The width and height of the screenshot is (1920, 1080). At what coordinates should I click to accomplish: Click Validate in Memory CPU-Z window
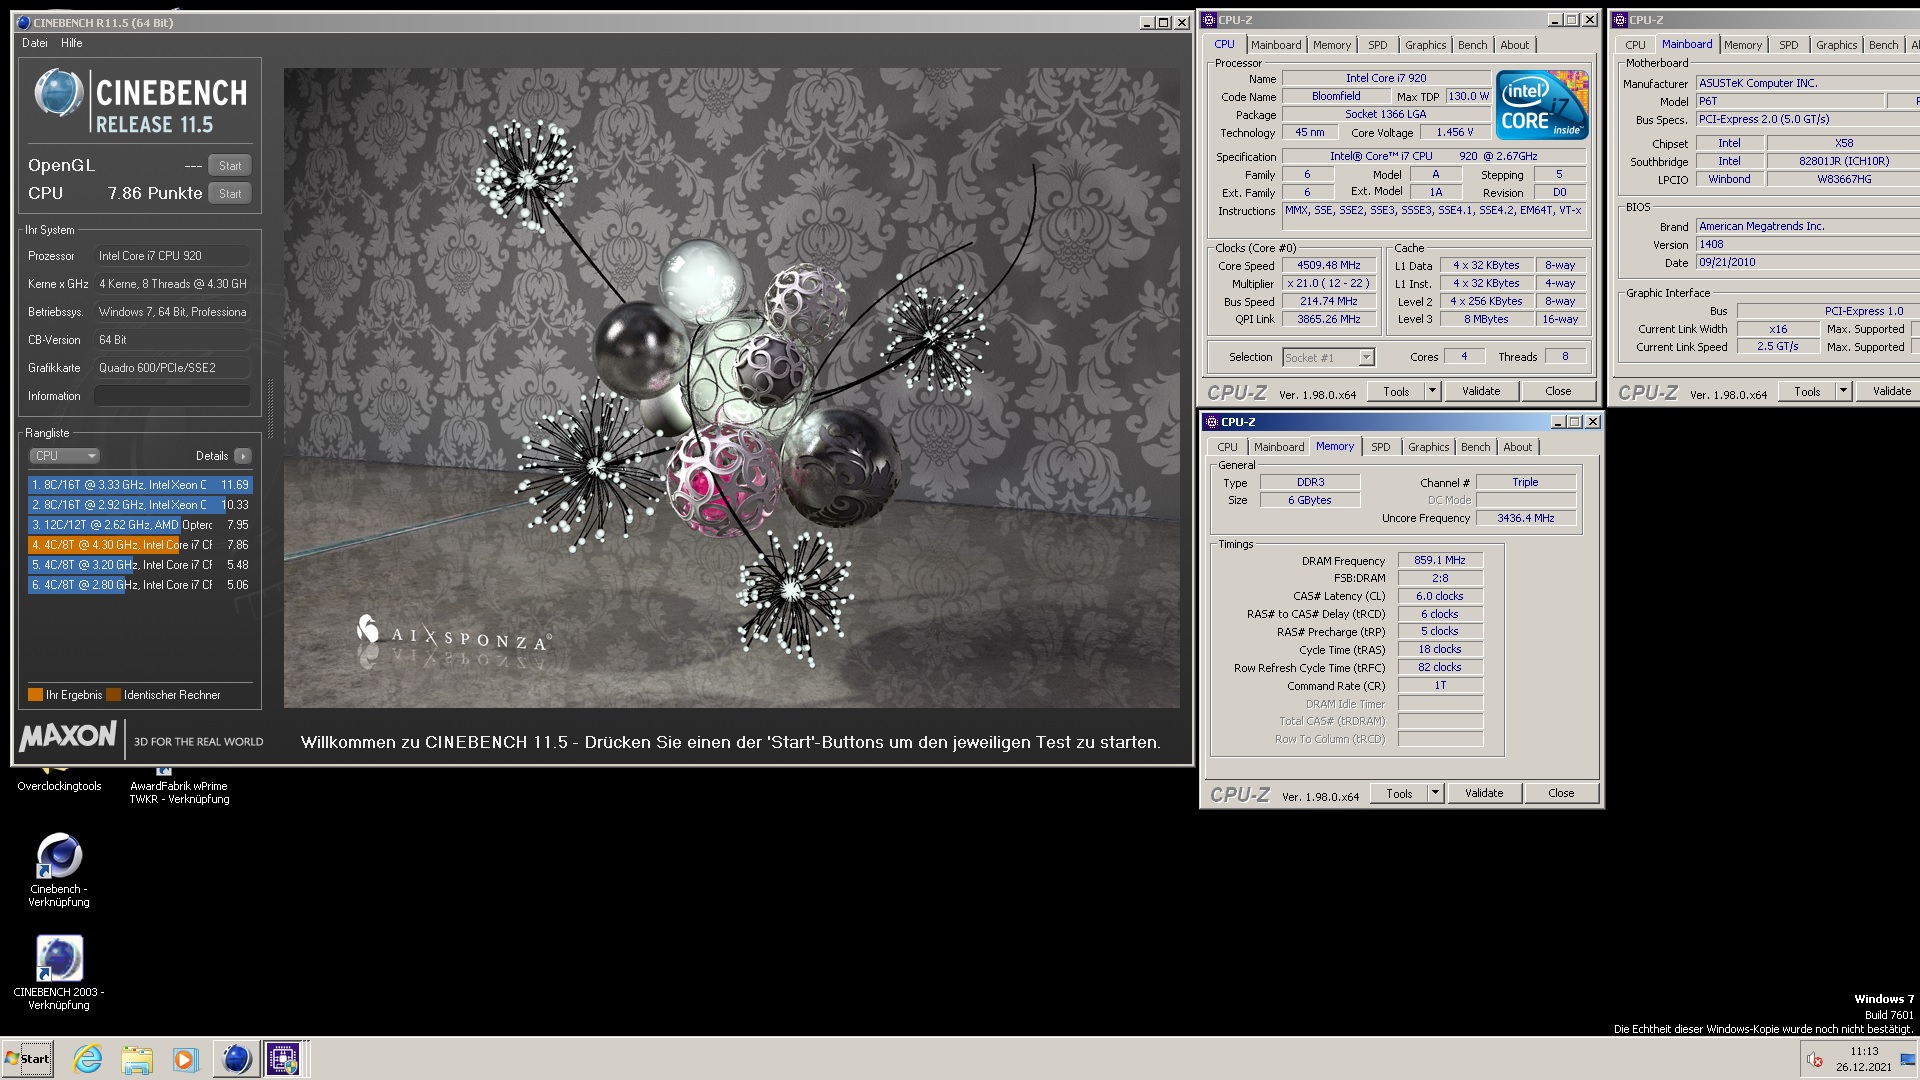(x=1484, y=793)
